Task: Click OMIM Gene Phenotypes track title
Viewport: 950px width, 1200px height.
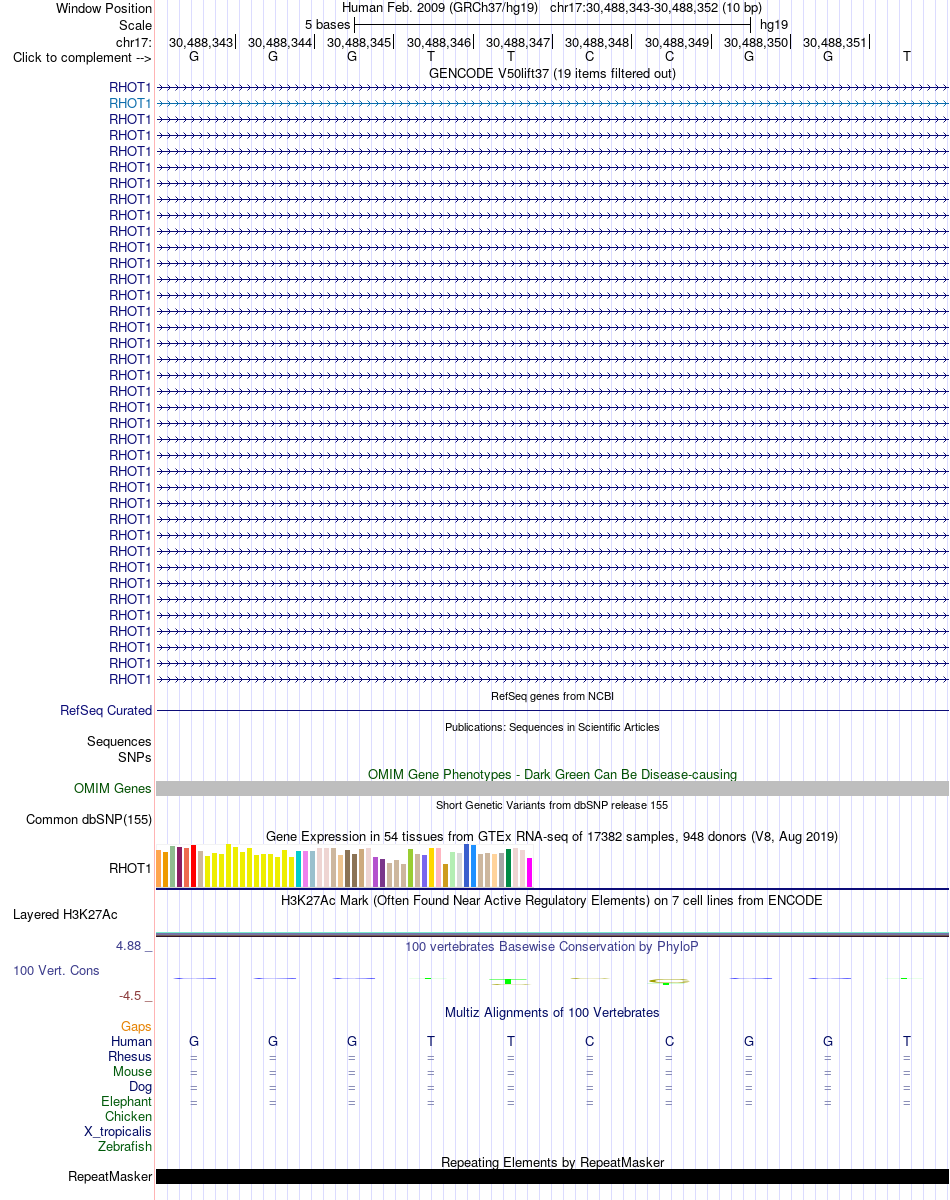Action: pos(552,774)
